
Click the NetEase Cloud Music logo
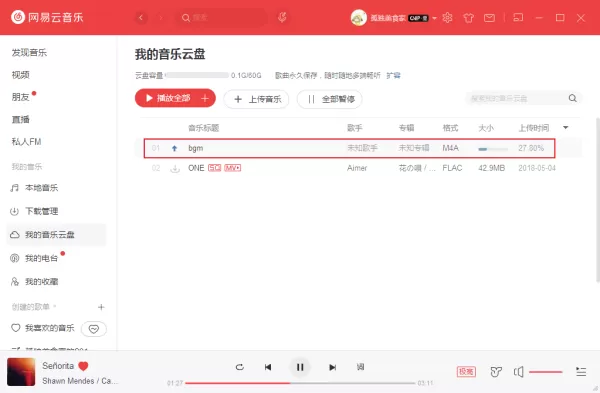(47, 17)
